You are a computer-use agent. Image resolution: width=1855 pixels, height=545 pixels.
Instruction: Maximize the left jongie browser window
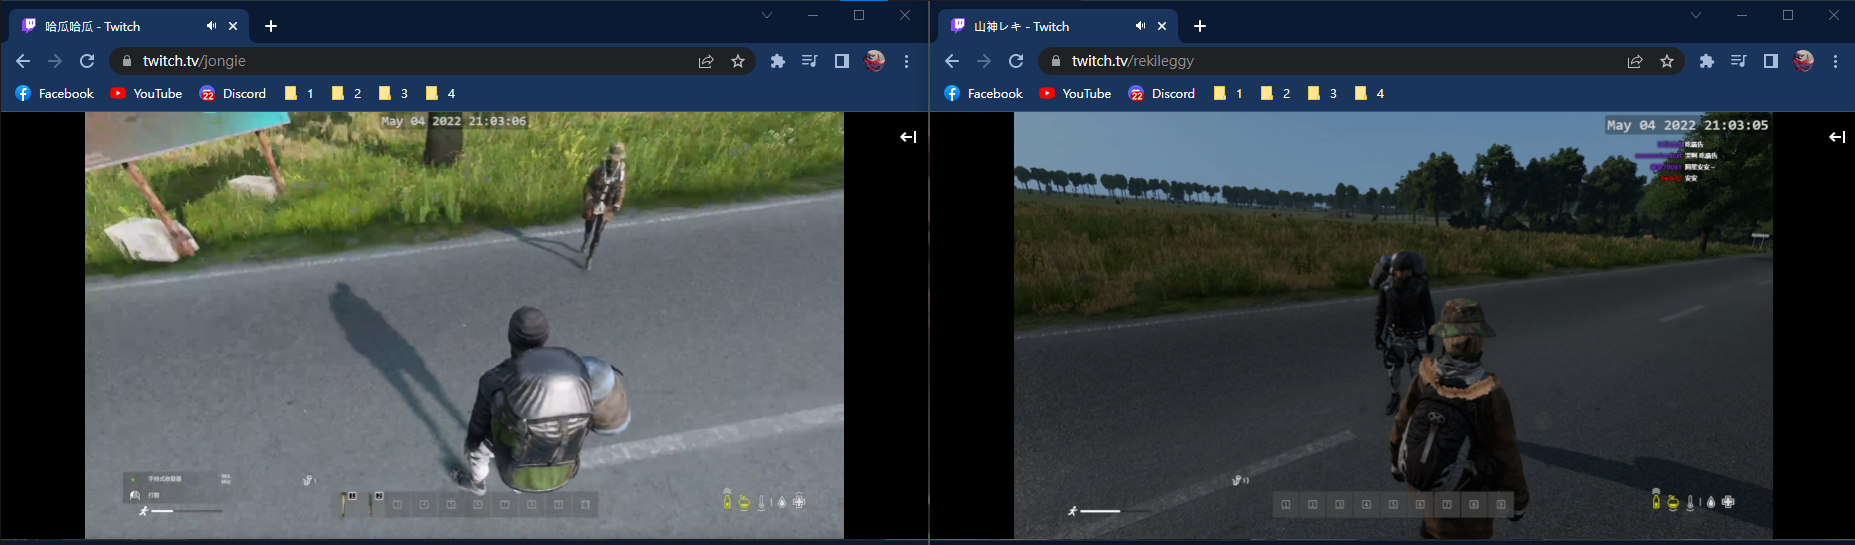(x=859, y=15)
